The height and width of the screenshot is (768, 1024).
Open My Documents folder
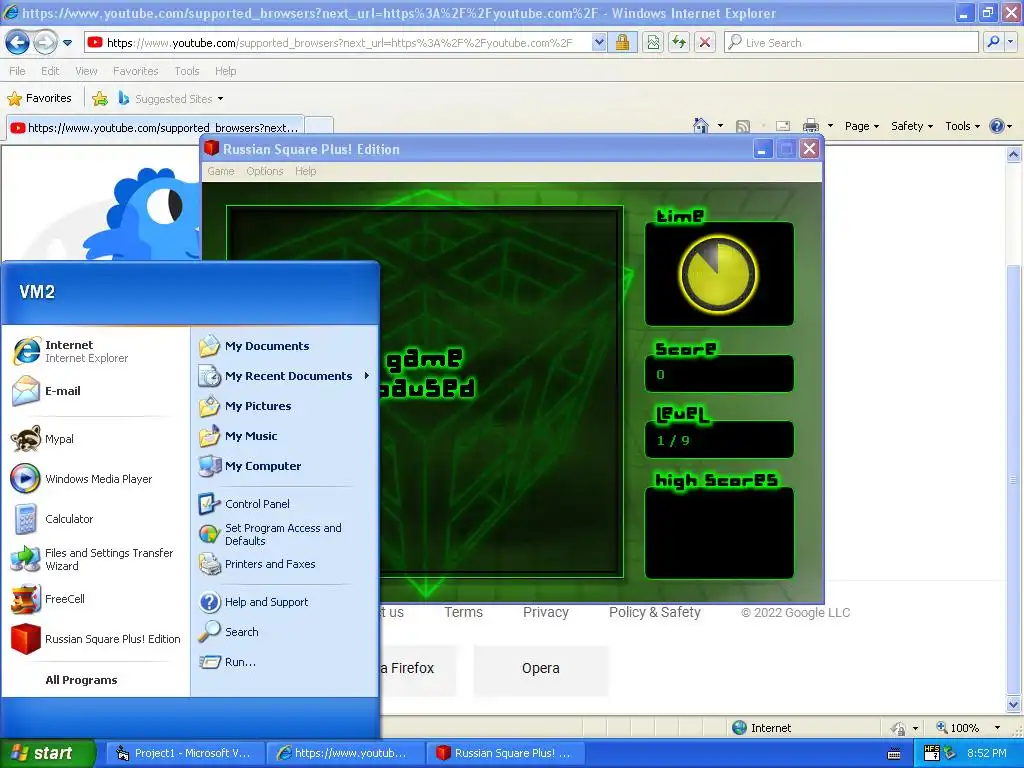(284, 346)
